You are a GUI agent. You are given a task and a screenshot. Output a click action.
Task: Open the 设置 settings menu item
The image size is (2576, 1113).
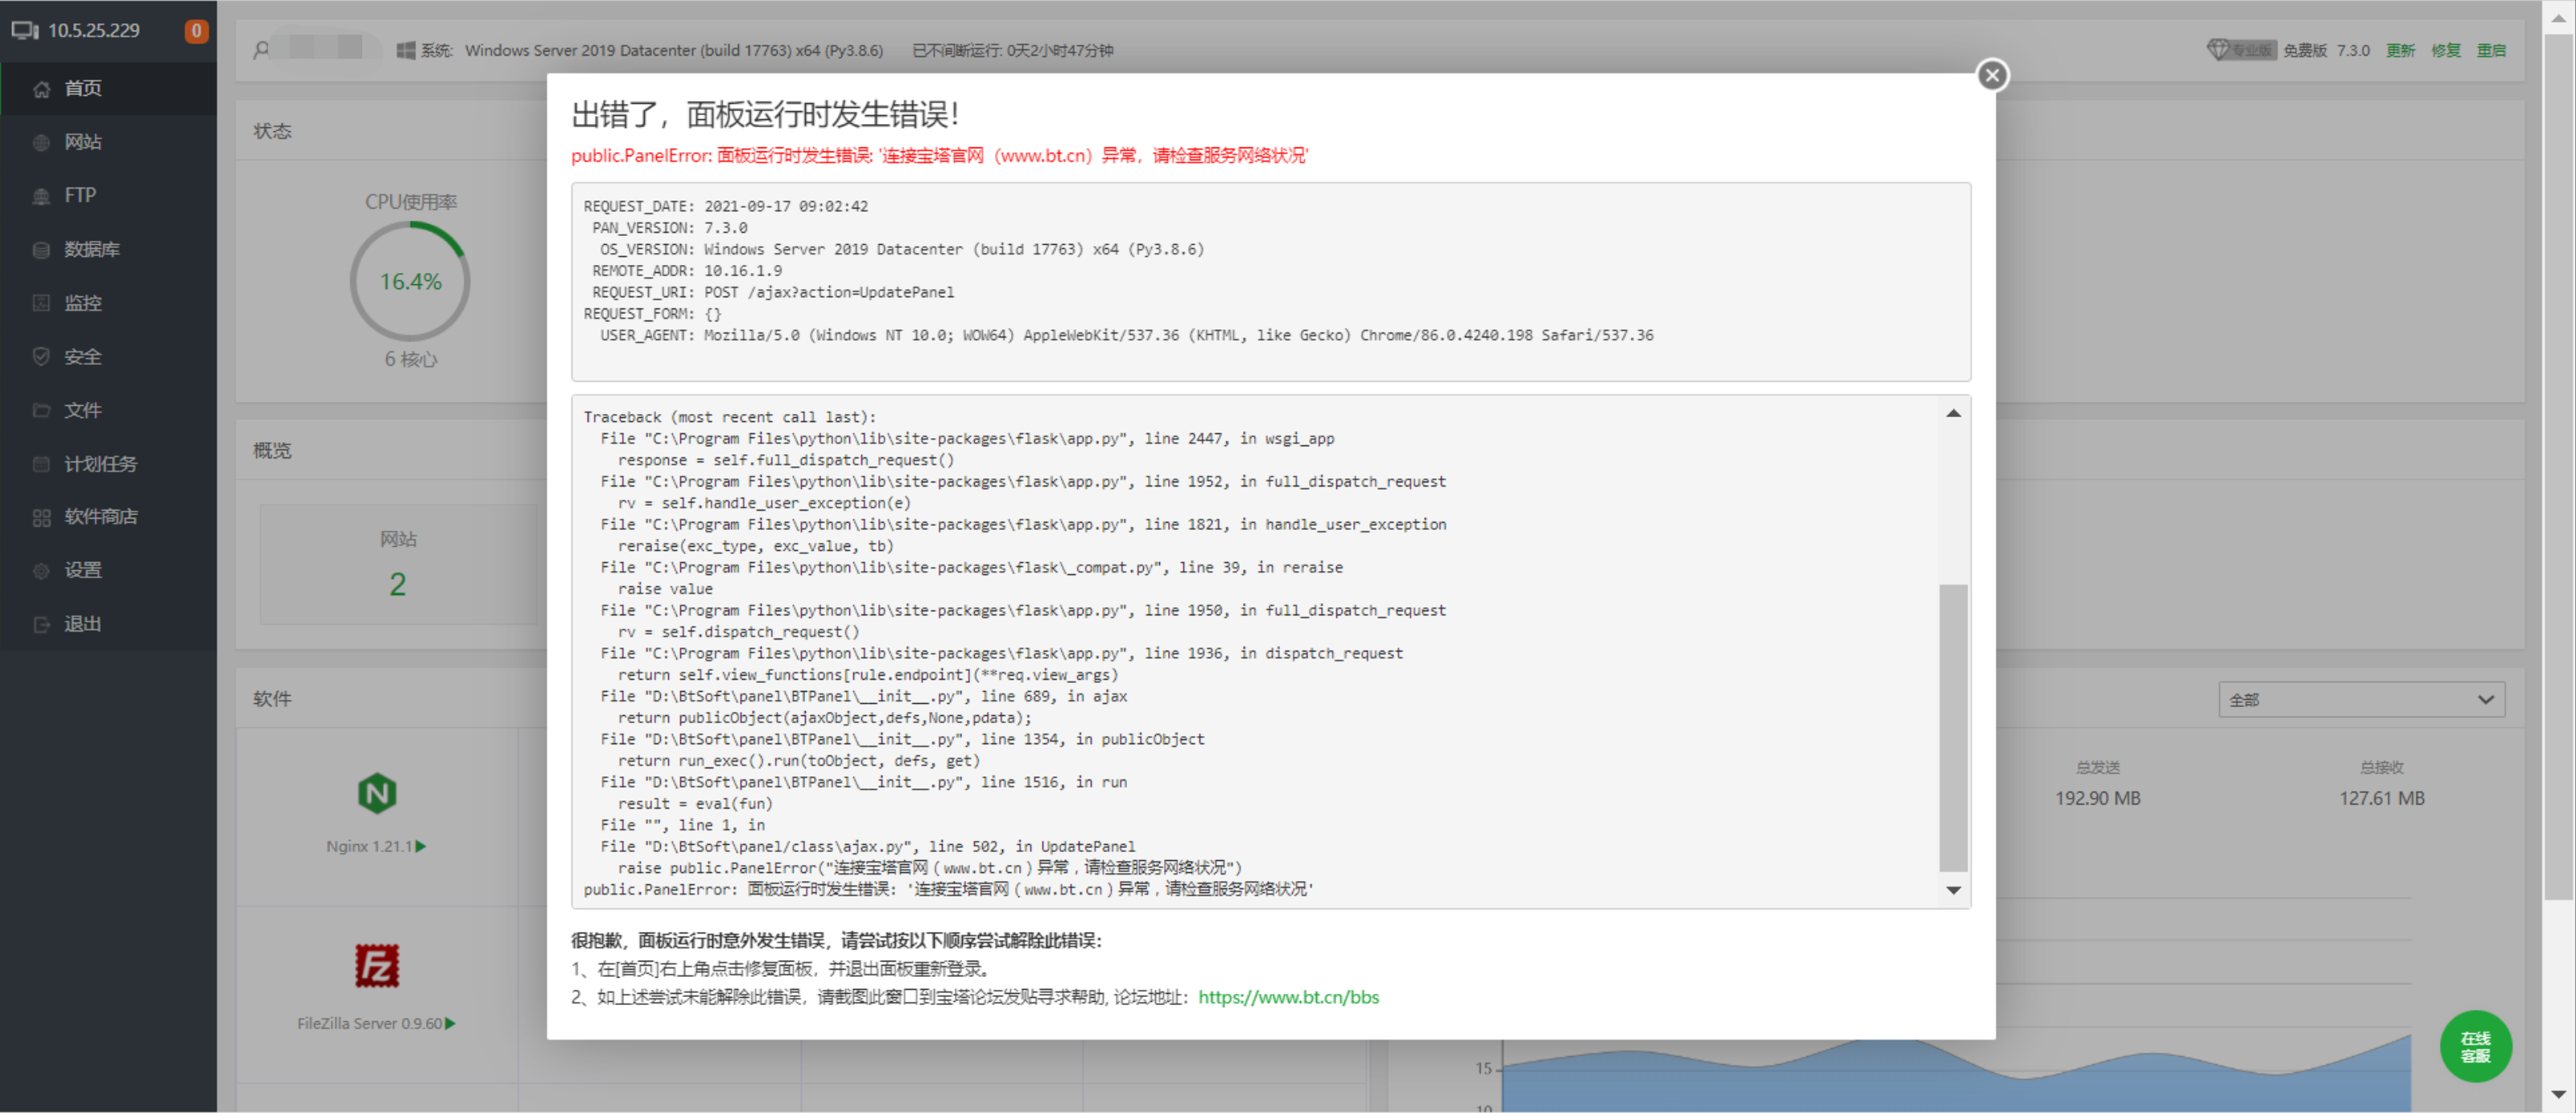tap(108, 571)
